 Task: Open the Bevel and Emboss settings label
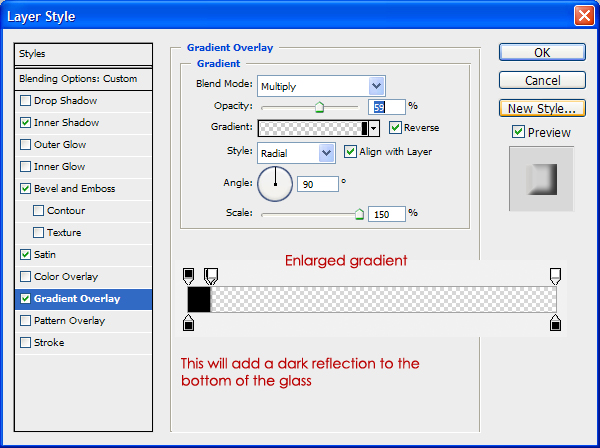pos(75,189)
